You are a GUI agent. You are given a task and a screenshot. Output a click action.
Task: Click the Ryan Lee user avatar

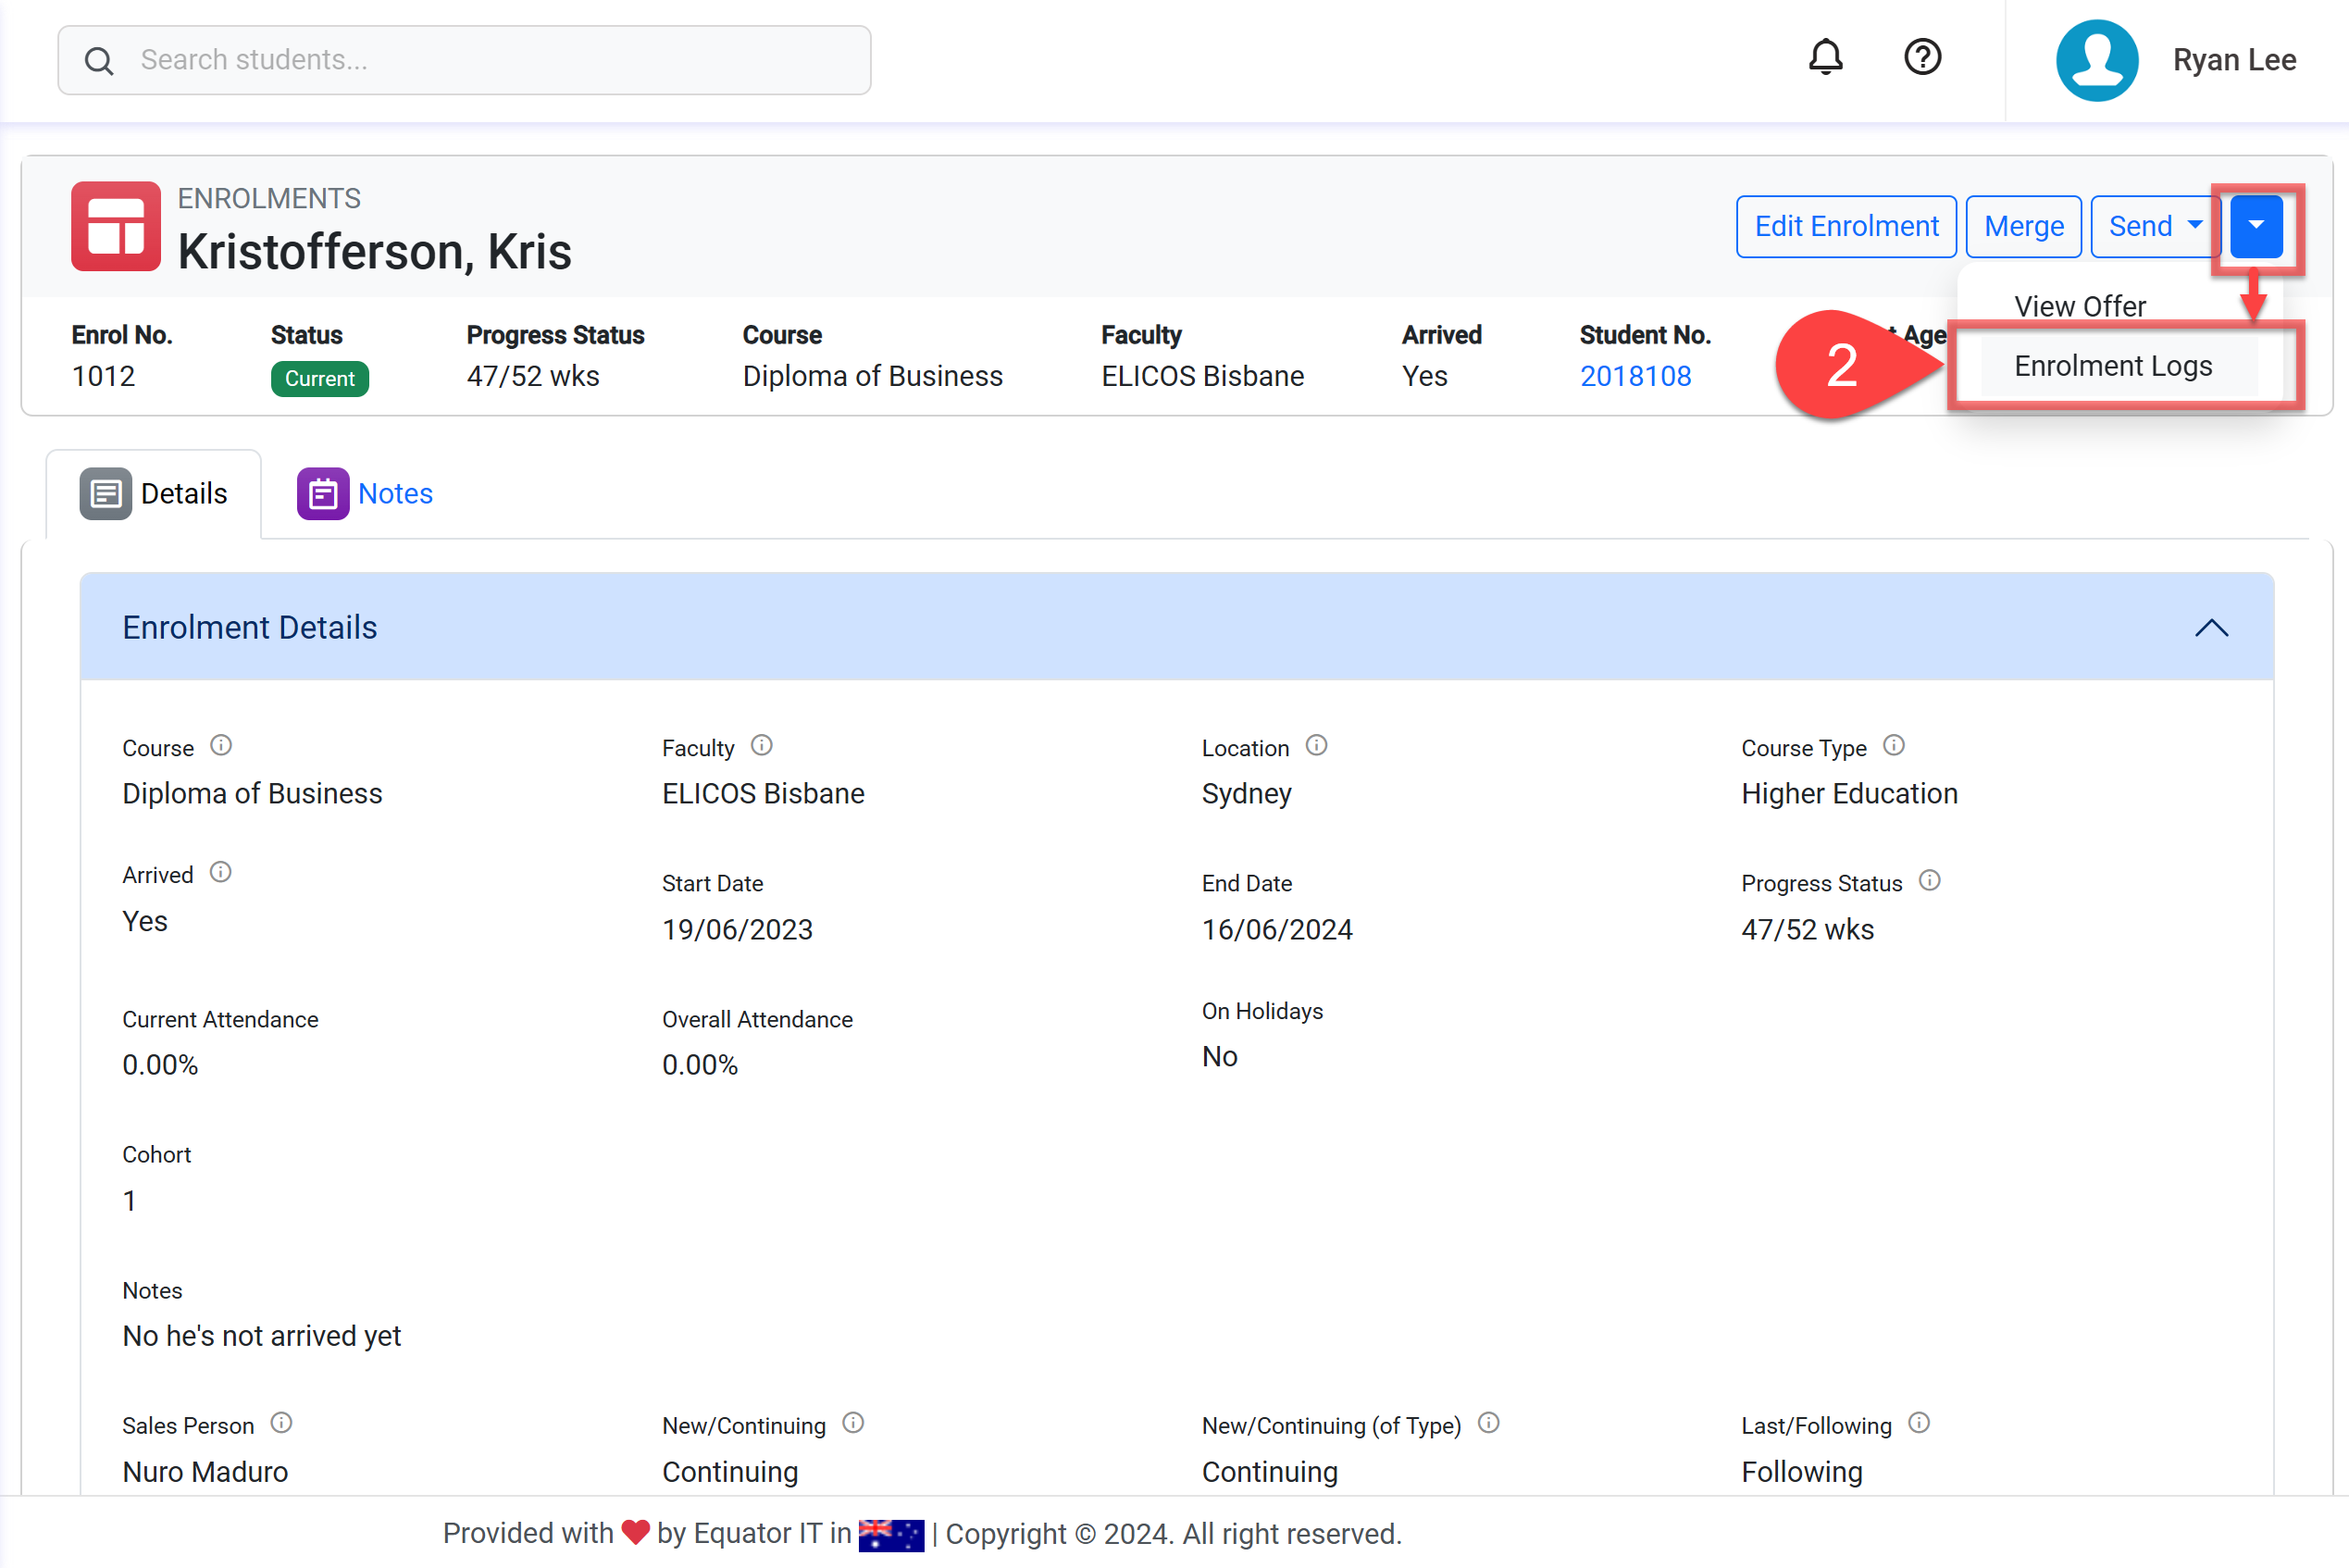2097,60
